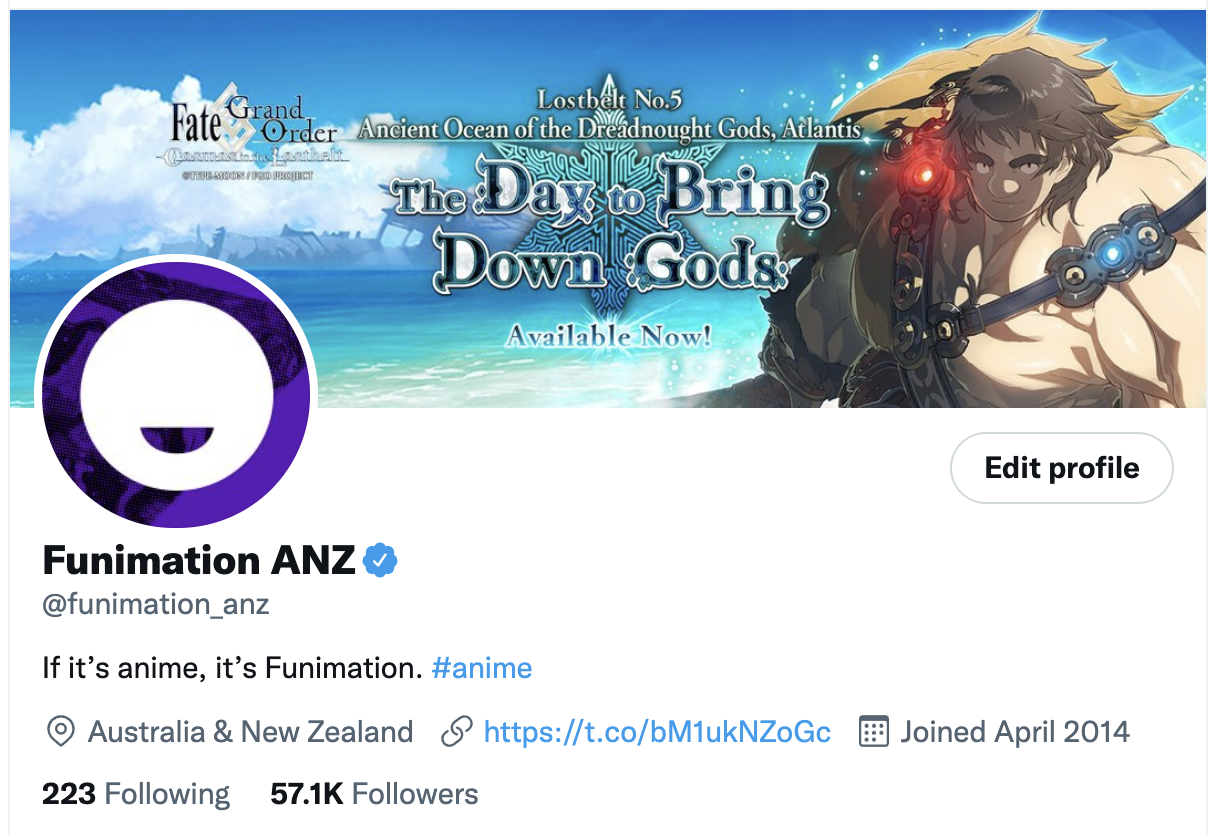Click the Edit profile button

click(1061, 468)
